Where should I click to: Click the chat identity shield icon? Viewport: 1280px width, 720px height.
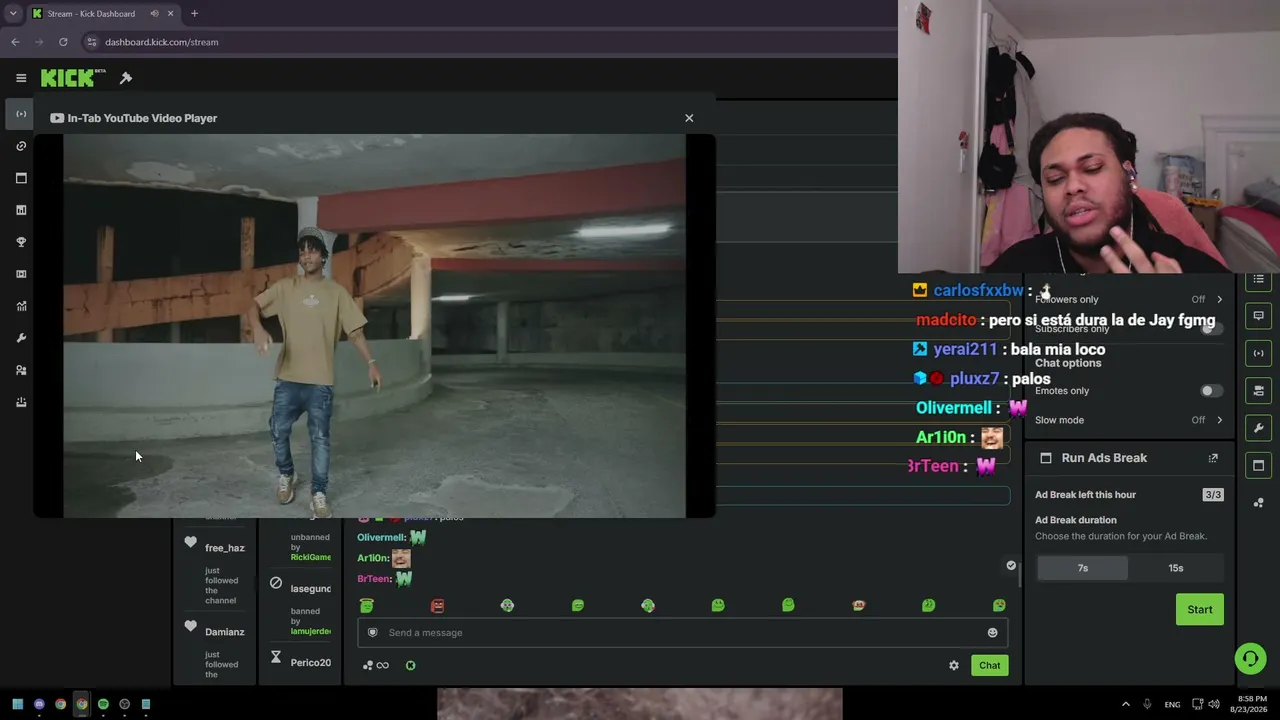[x=373, y=632]
